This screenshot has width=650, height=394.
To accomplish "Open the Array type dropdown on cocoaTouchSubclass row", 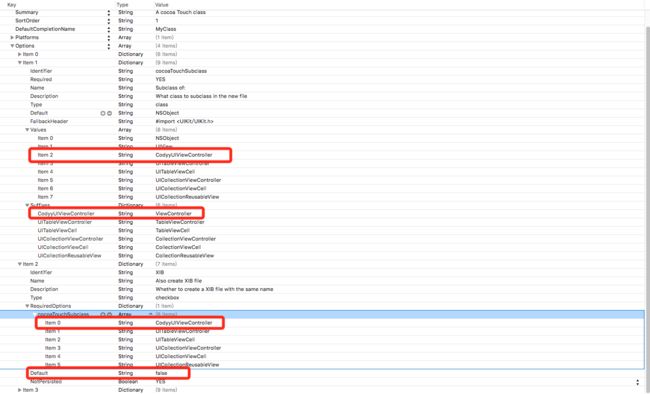I will [x=150, y=314].
